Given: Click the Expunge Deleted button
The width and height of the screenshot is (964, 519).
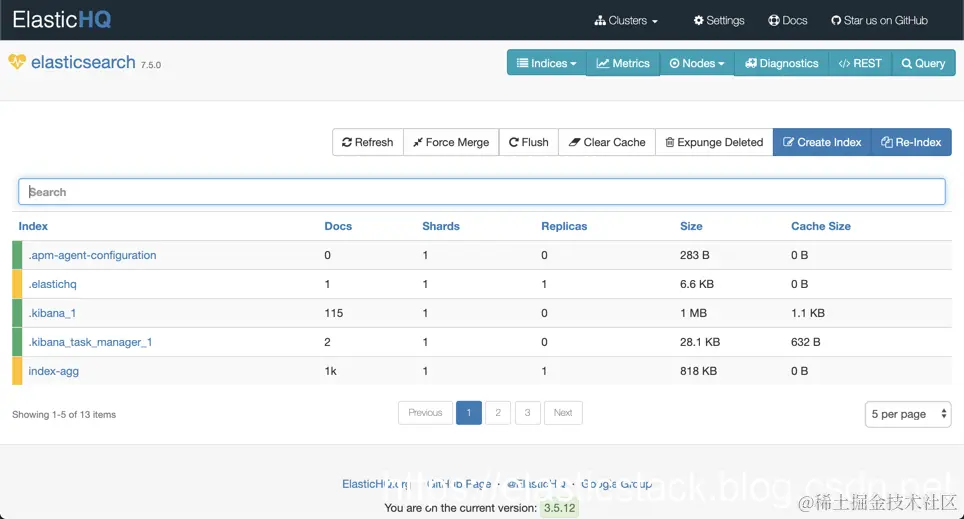Looking at the screenshot, I should (714, 142).
